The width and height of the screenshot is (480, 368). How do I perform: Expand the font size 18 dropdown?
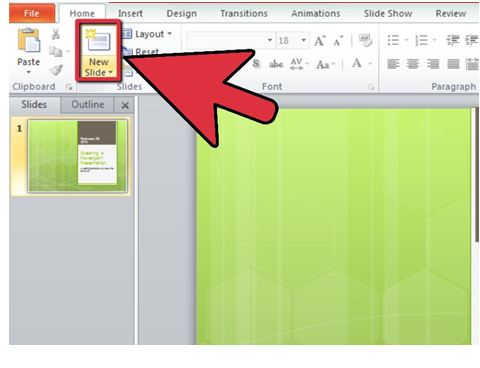(x=303, y=40)
